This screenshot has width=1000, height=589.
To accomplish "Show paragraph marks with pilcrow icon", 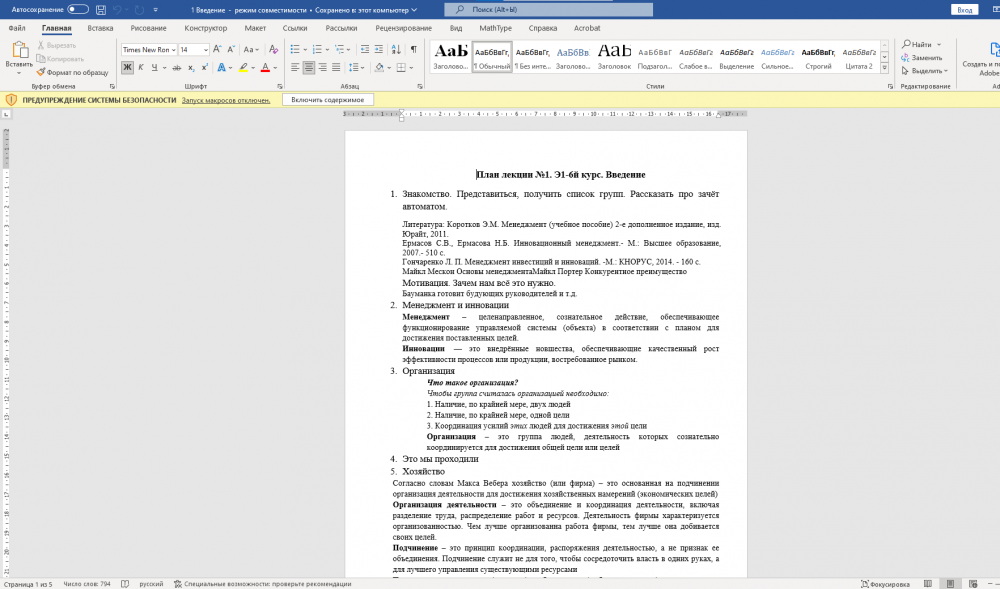I will click(x=413, y=49).
